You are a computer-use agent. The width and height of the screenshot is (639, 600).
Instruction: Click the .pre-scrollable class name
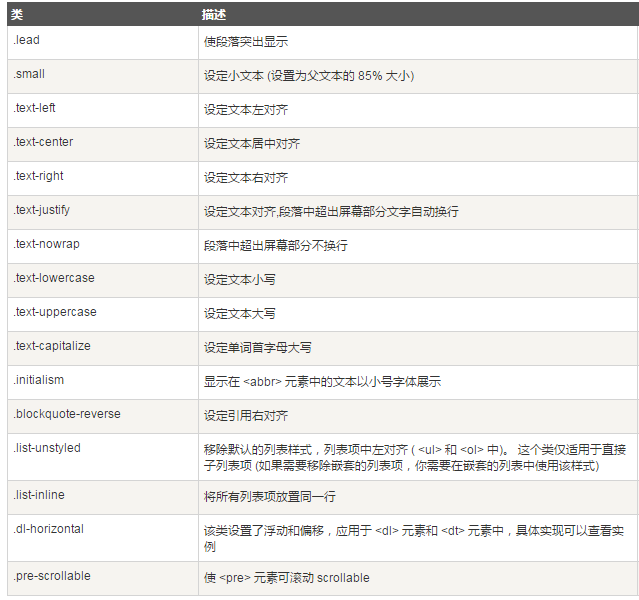point(52,576)
